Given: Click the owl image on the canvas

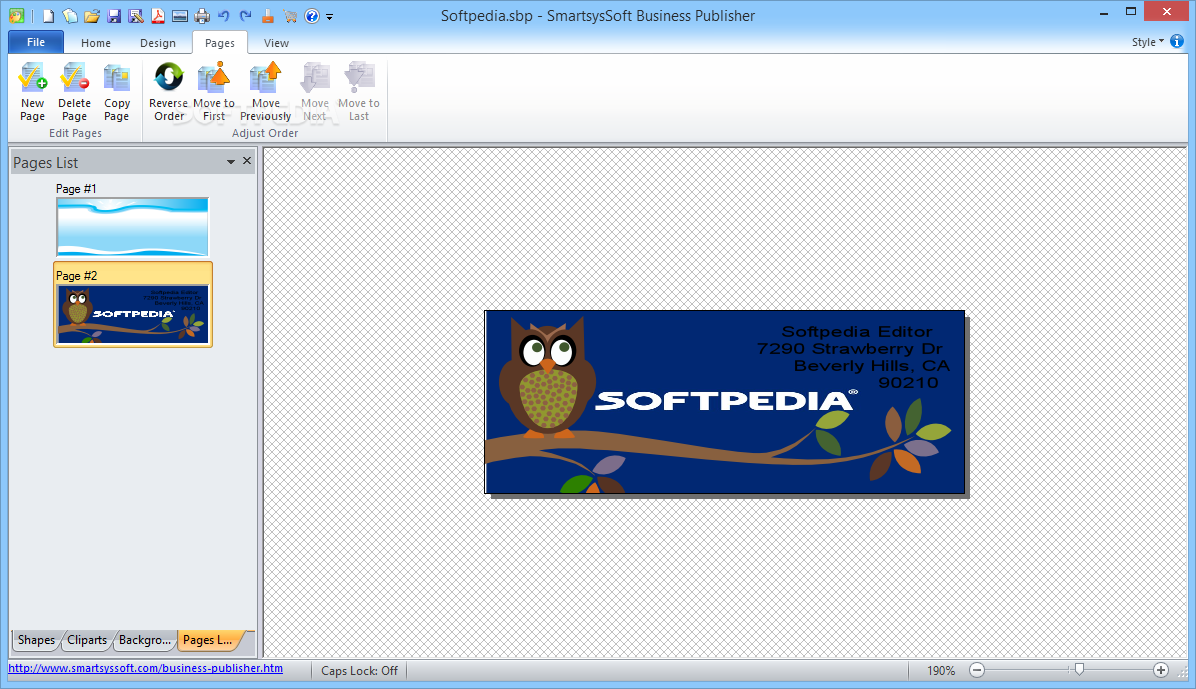Looking at the screenshot, I should click(547, 377).
